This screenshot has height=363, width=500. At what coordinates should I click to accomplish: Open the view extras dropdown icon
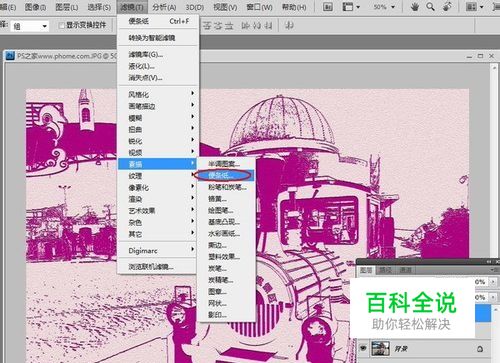(x=351, y=7)
